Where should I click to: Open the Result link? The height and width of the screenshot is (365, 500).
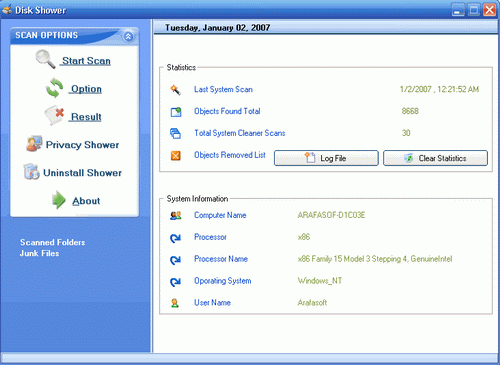point(86,117)
